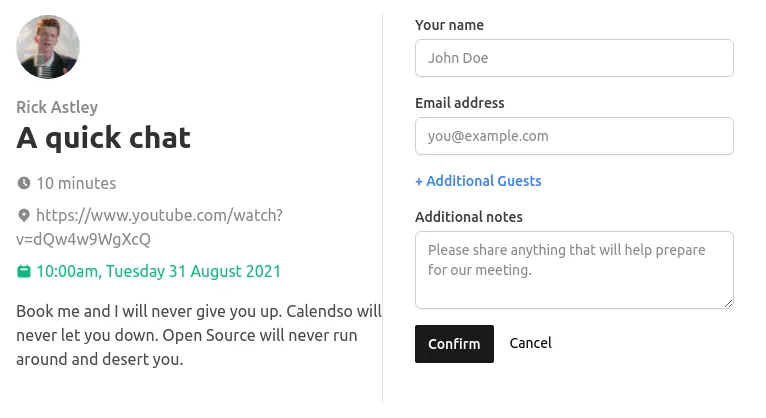Focus the Your name input field
The image size is (766, 418).
574,58
